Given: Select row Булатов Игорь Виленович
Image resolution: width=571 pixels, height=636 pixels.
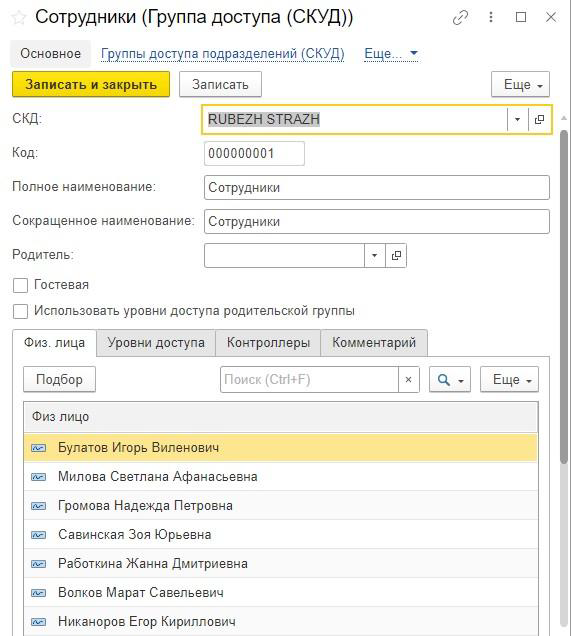Looking at the screenshot, I should click(x=281, y=448).
